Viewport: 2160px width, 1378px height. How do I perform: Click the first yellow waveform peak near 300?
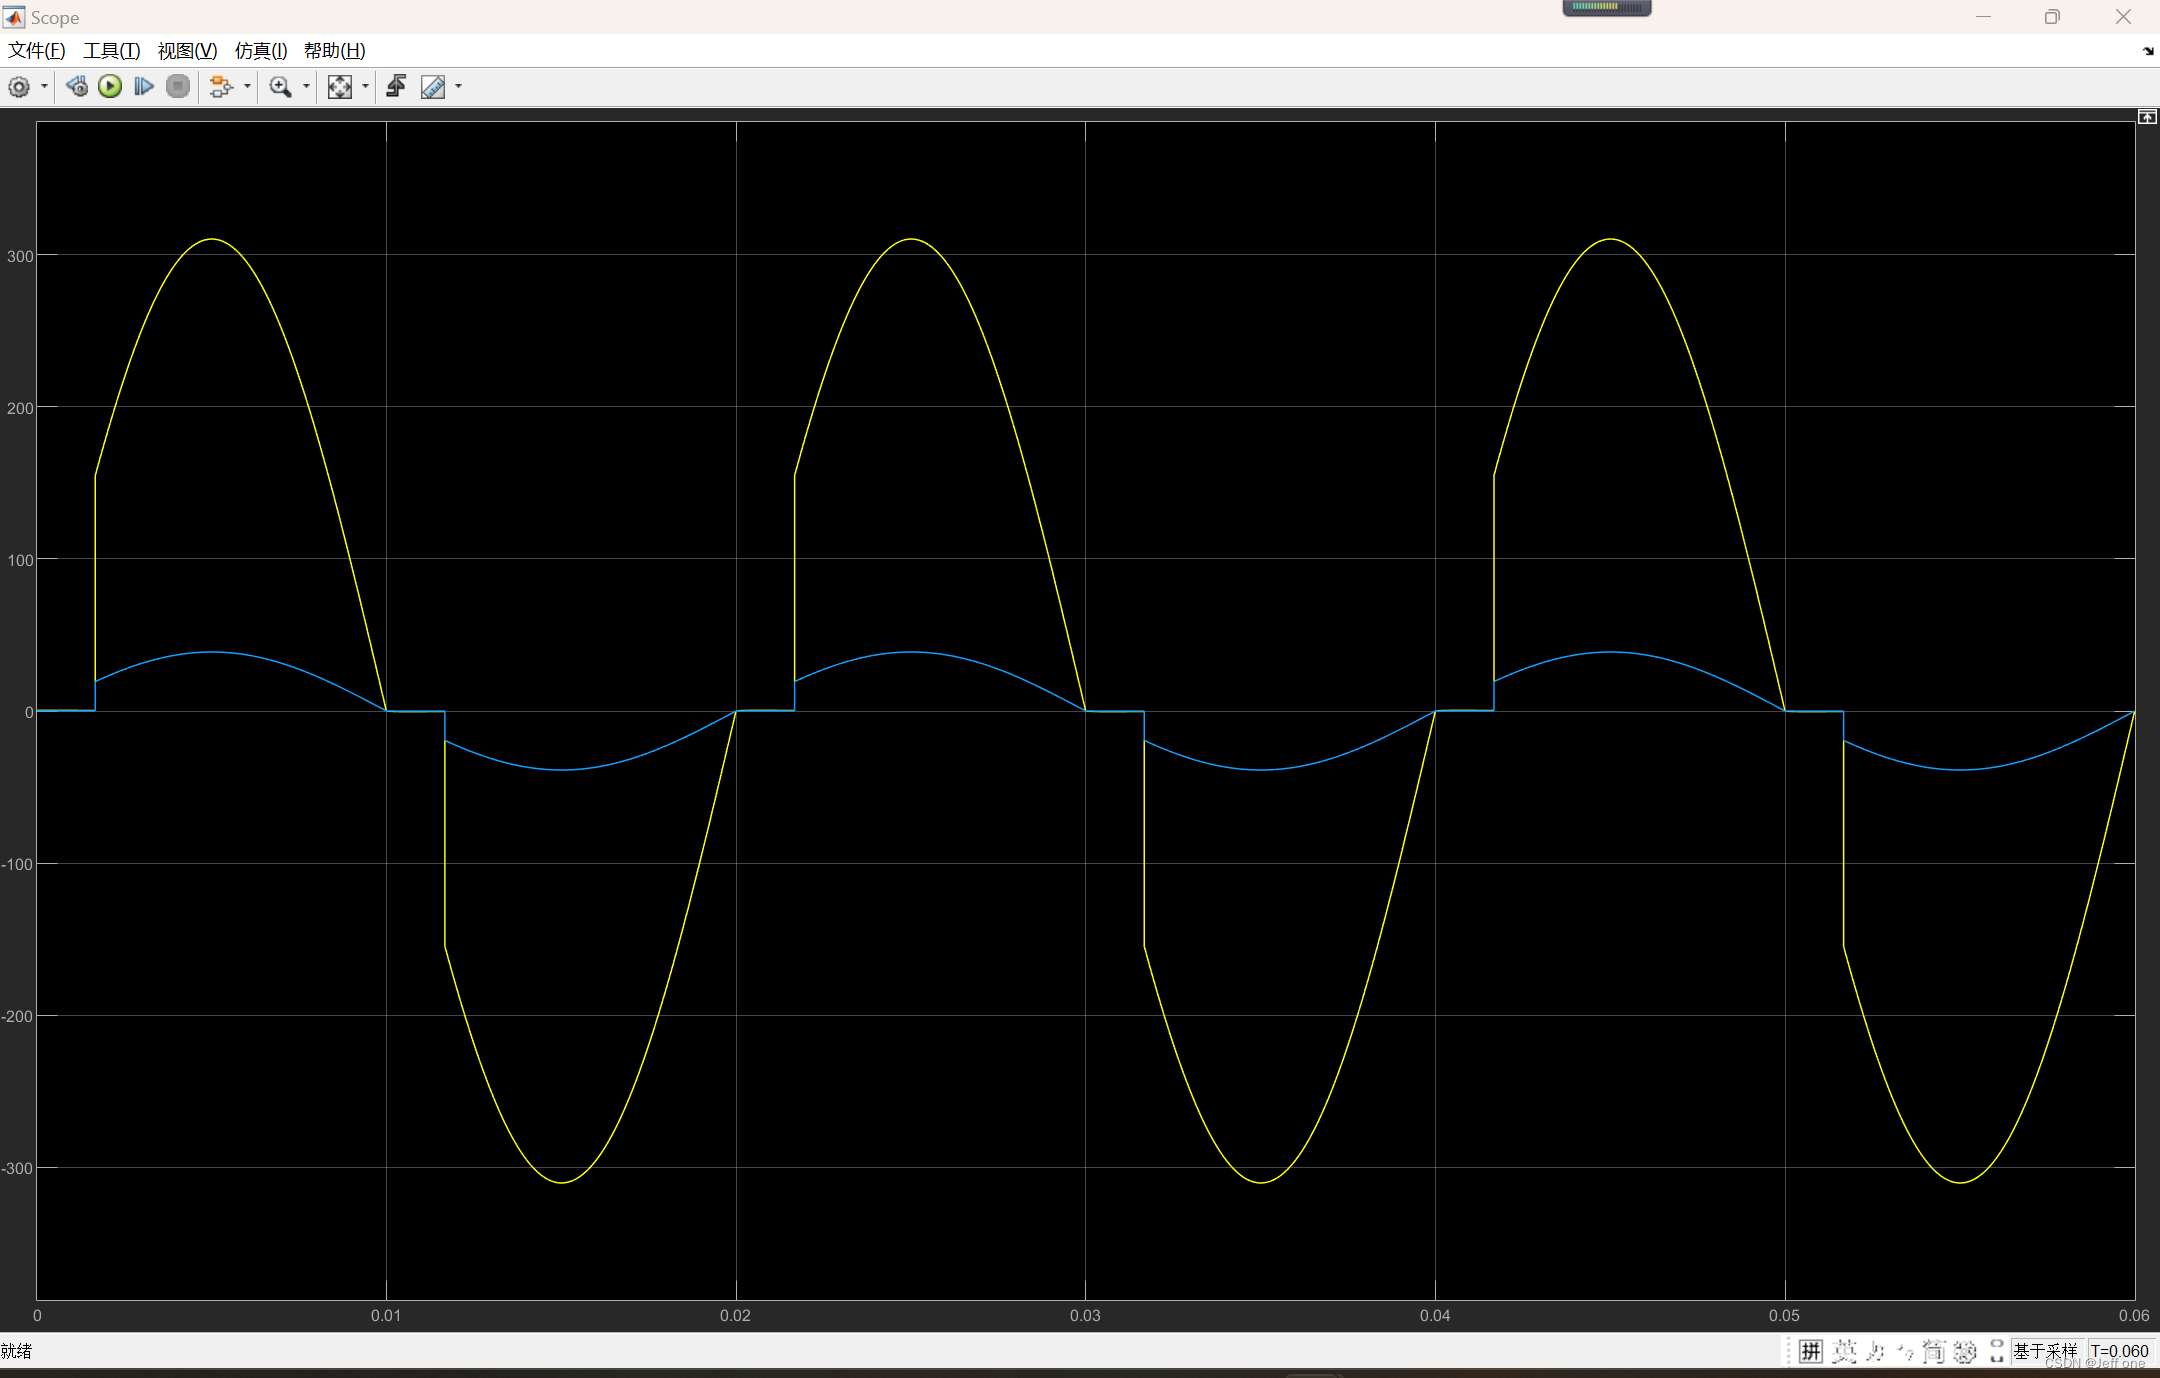coord(211,239)
